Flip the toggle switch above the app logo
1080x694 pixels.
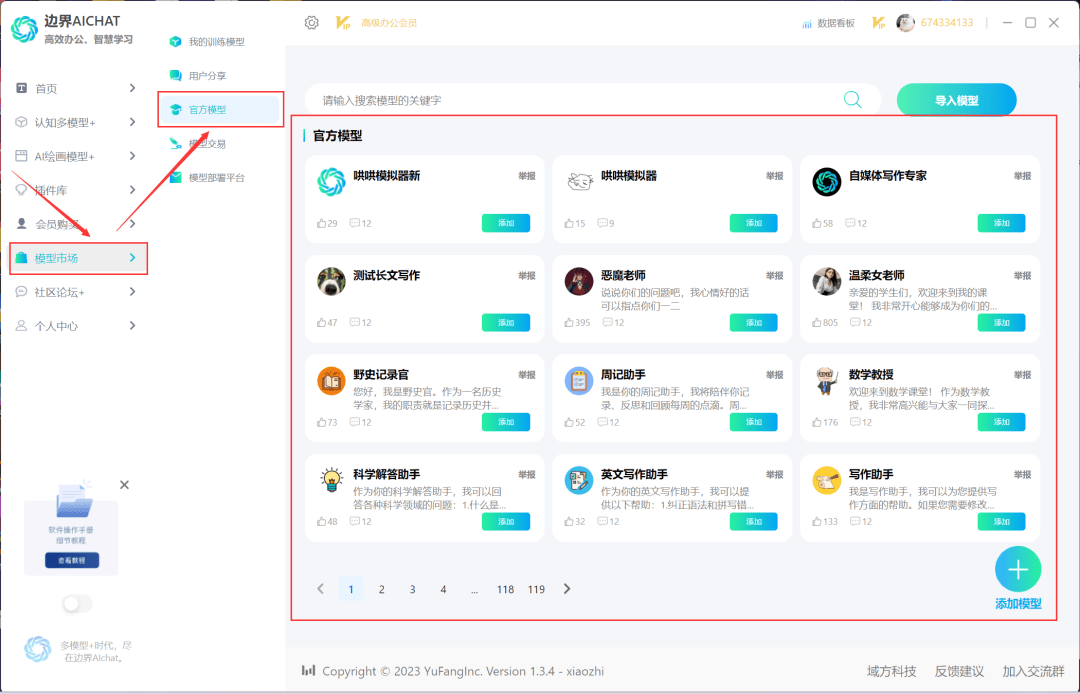click(x=77, y=604)
